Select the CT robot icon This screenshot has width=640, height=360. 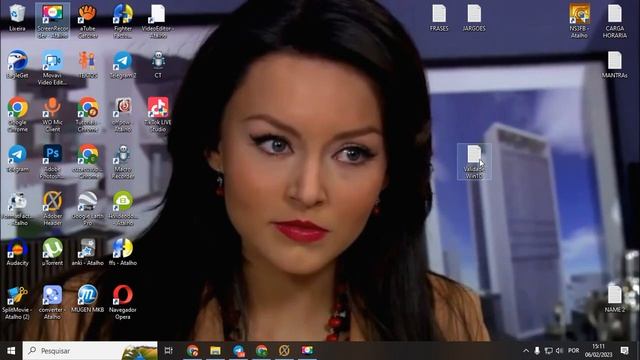coord(158,65)
